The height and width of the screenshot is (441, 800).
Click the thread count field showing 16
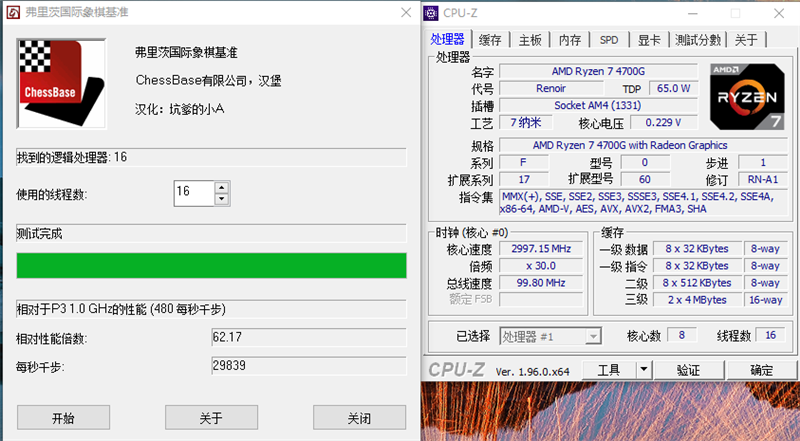(194, 193)
